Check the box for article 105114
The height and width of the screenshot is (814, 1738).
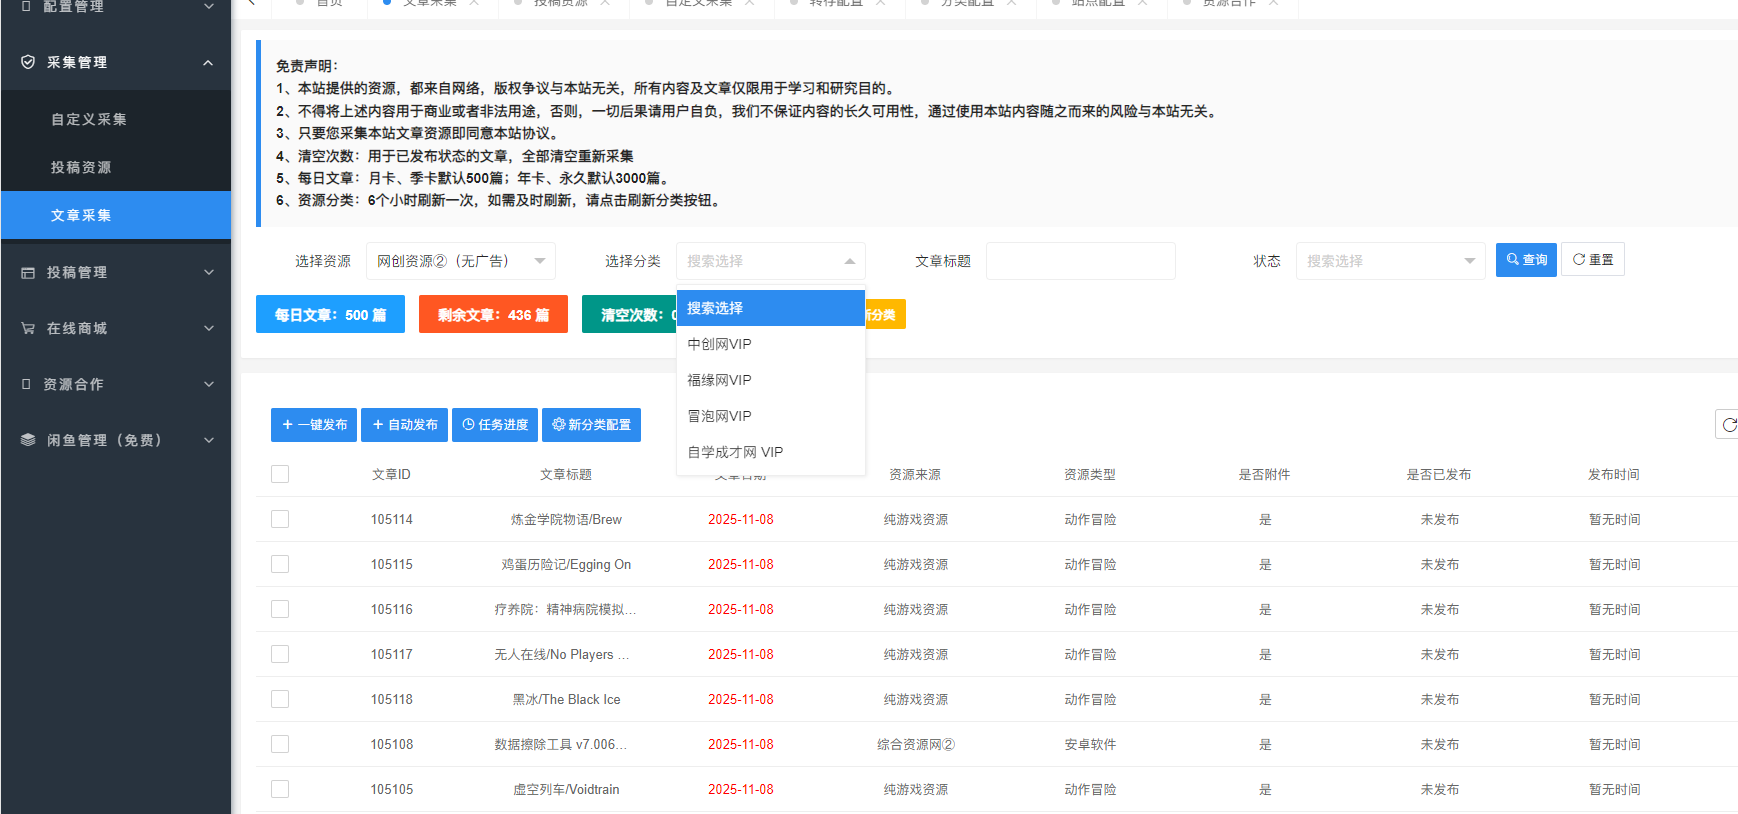(x=280, y=519)
